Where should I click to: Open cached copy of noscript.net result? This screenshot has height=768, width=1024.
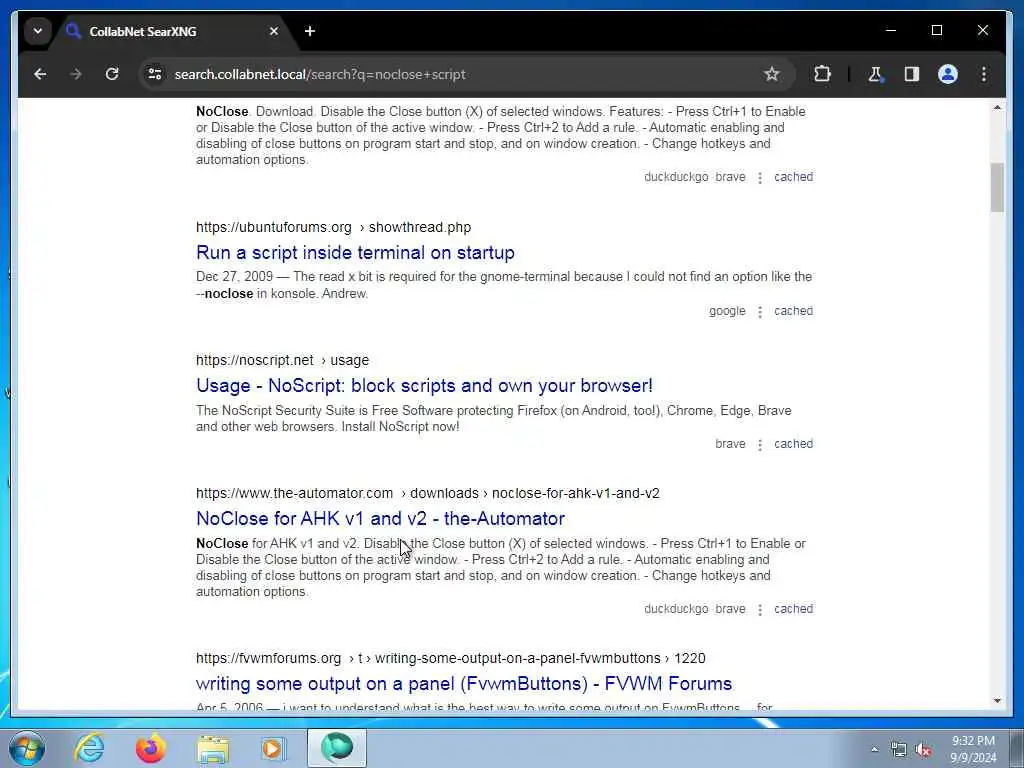coord(793,444)
